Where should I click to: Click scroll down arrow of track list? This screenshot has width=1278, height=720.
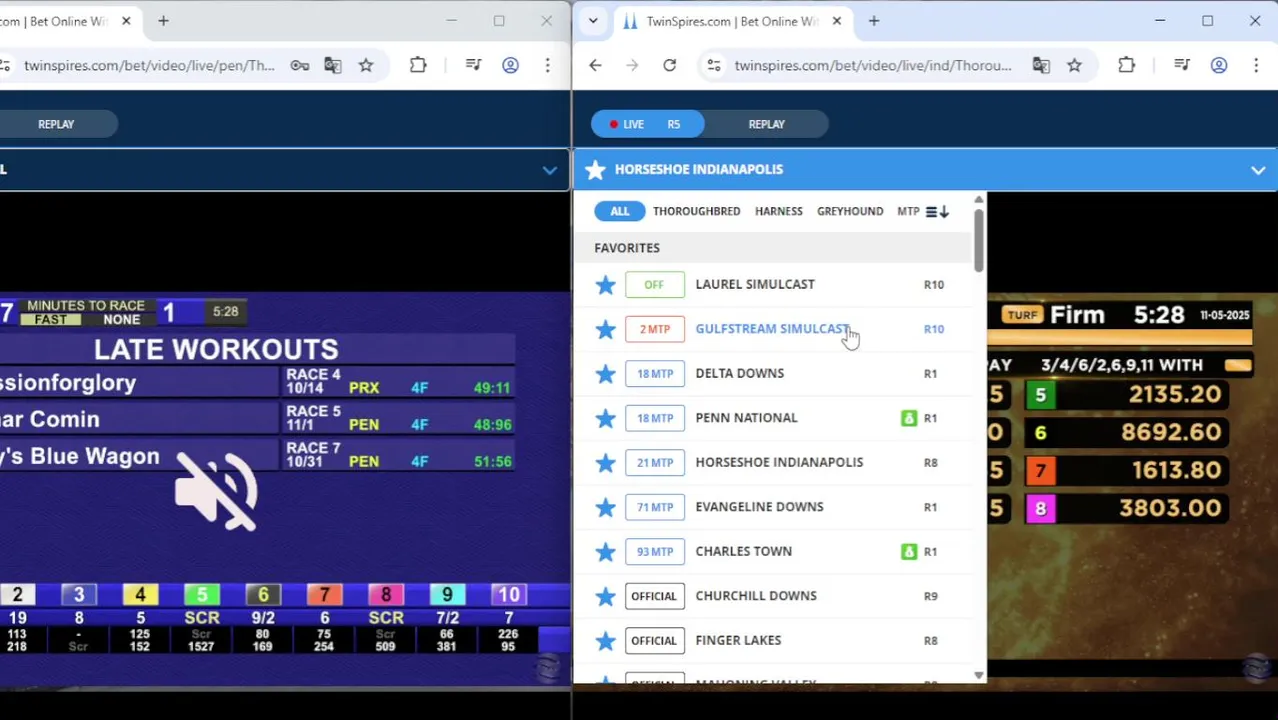[x=978, y=676]
